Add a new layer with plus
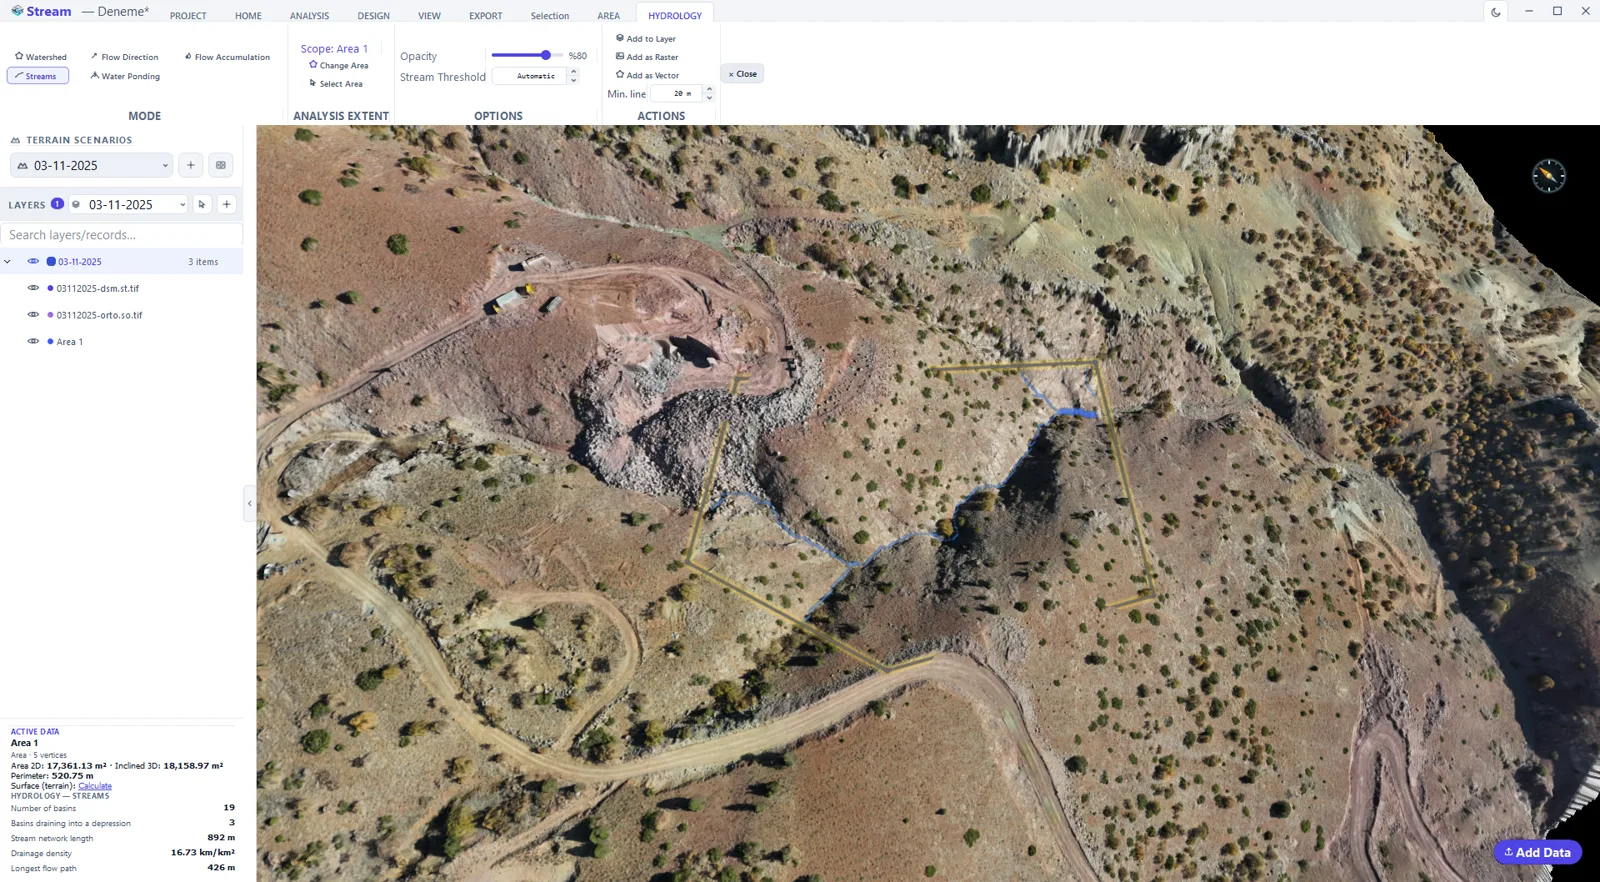Viewport: 1600px width, 882px height. pos(227,205)
